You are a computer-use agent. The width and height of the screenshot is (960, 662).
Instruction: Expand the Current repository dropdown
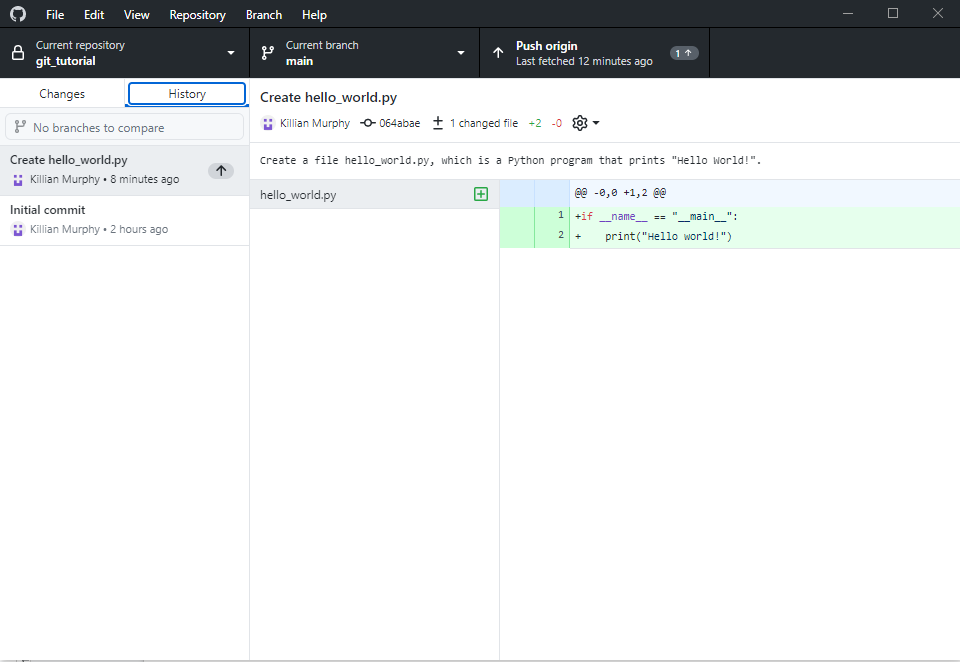pos(124,53)
